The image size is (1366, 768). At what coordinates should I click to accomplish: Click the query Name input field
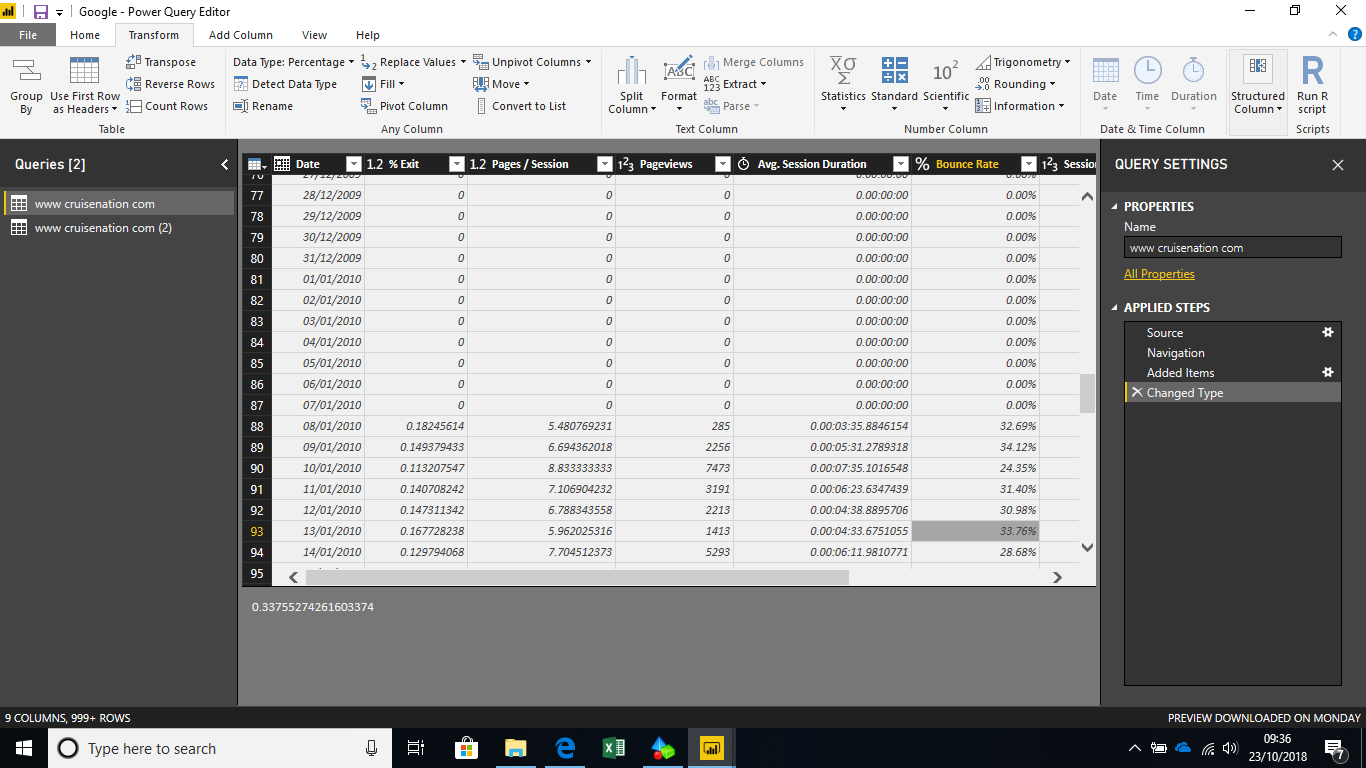(1232, 248)
